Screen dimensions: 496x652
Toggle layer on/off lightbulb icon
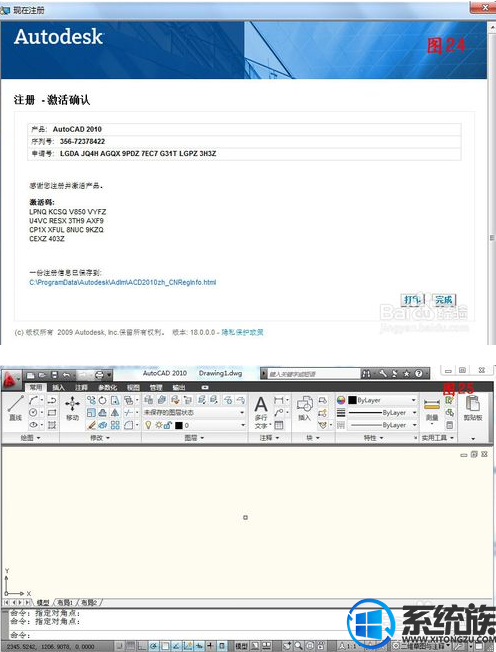click(148, 425)
